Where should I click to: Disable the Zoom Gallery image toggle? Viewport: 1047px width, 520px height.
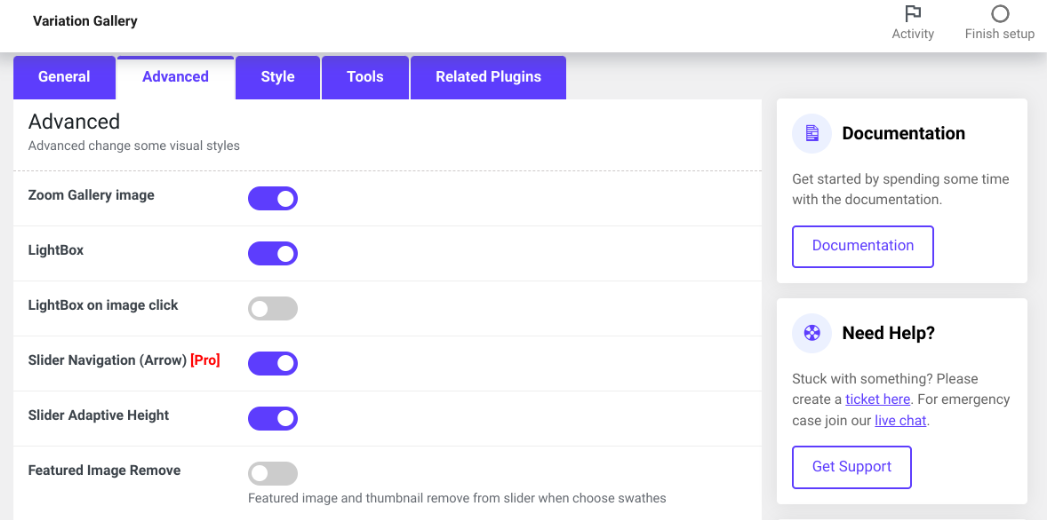tap(273, 198)
